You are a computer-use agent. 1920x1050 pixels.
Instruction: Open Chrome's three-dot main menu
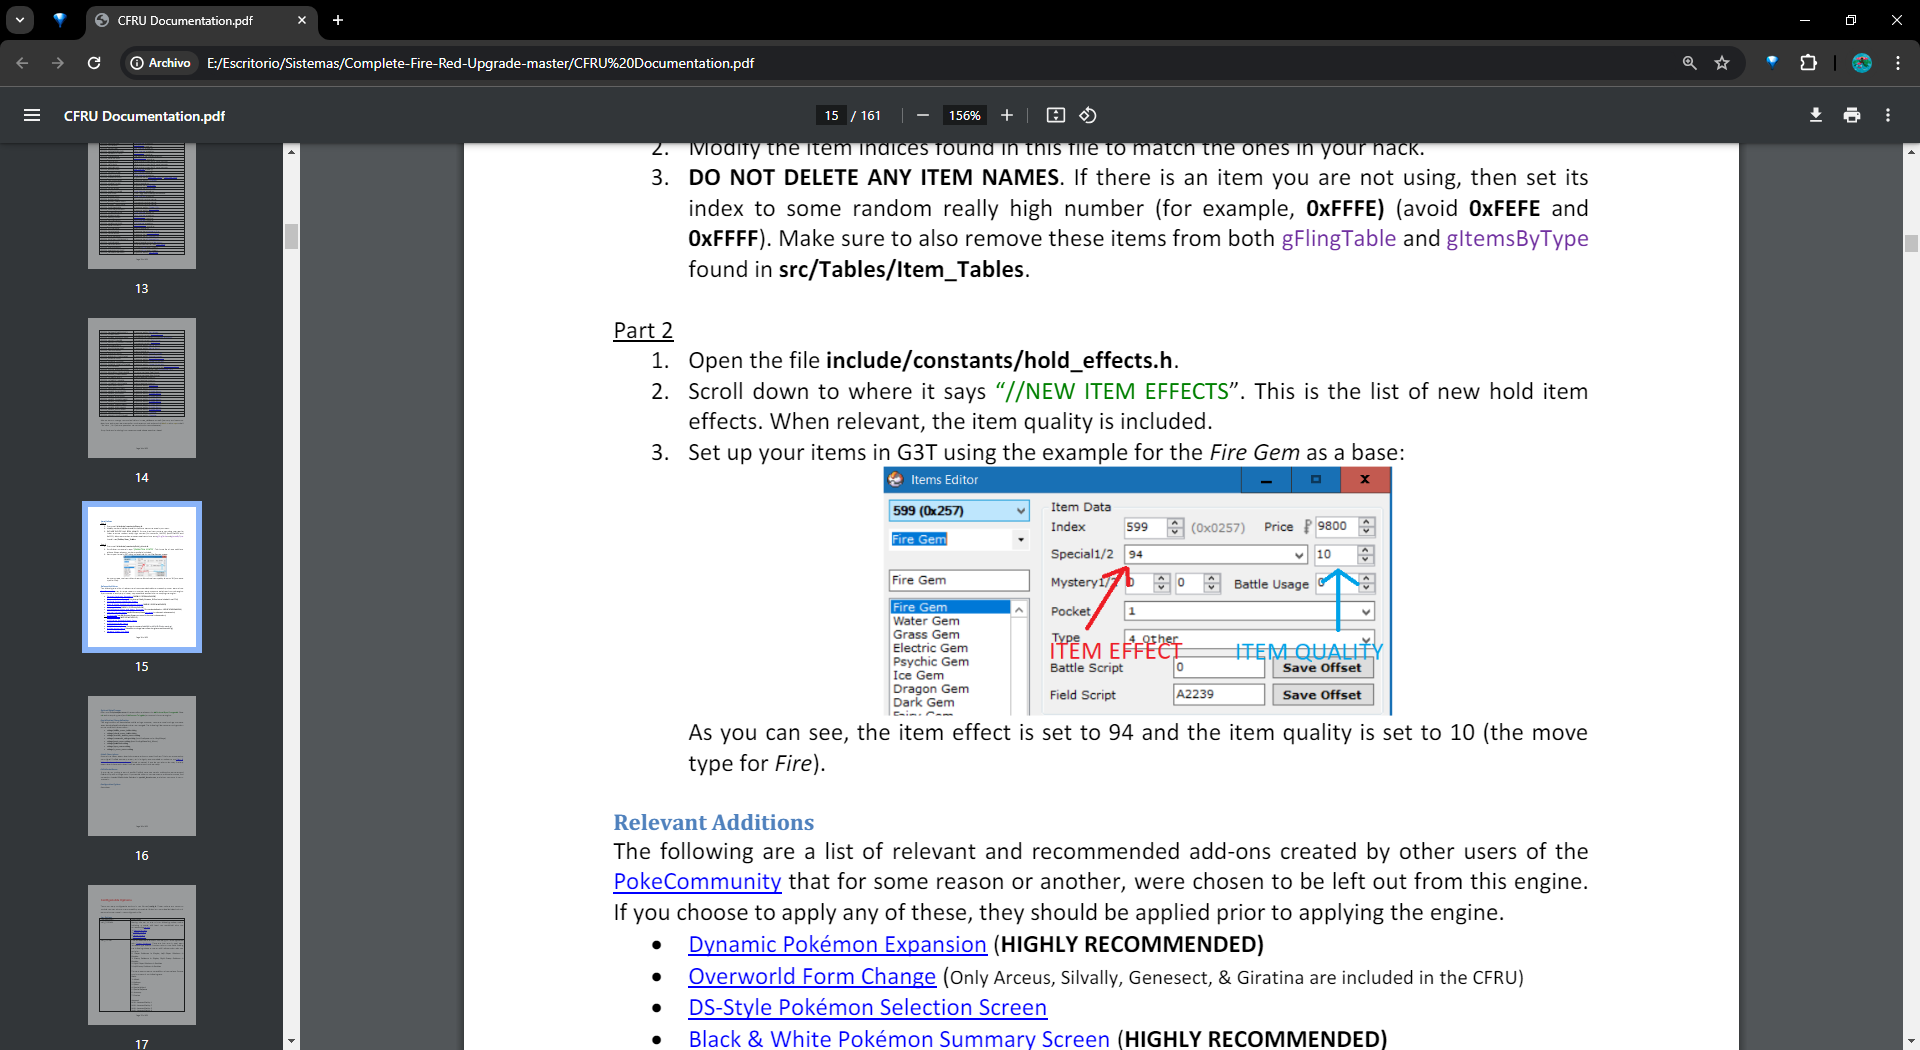[x=1898, y=63]
